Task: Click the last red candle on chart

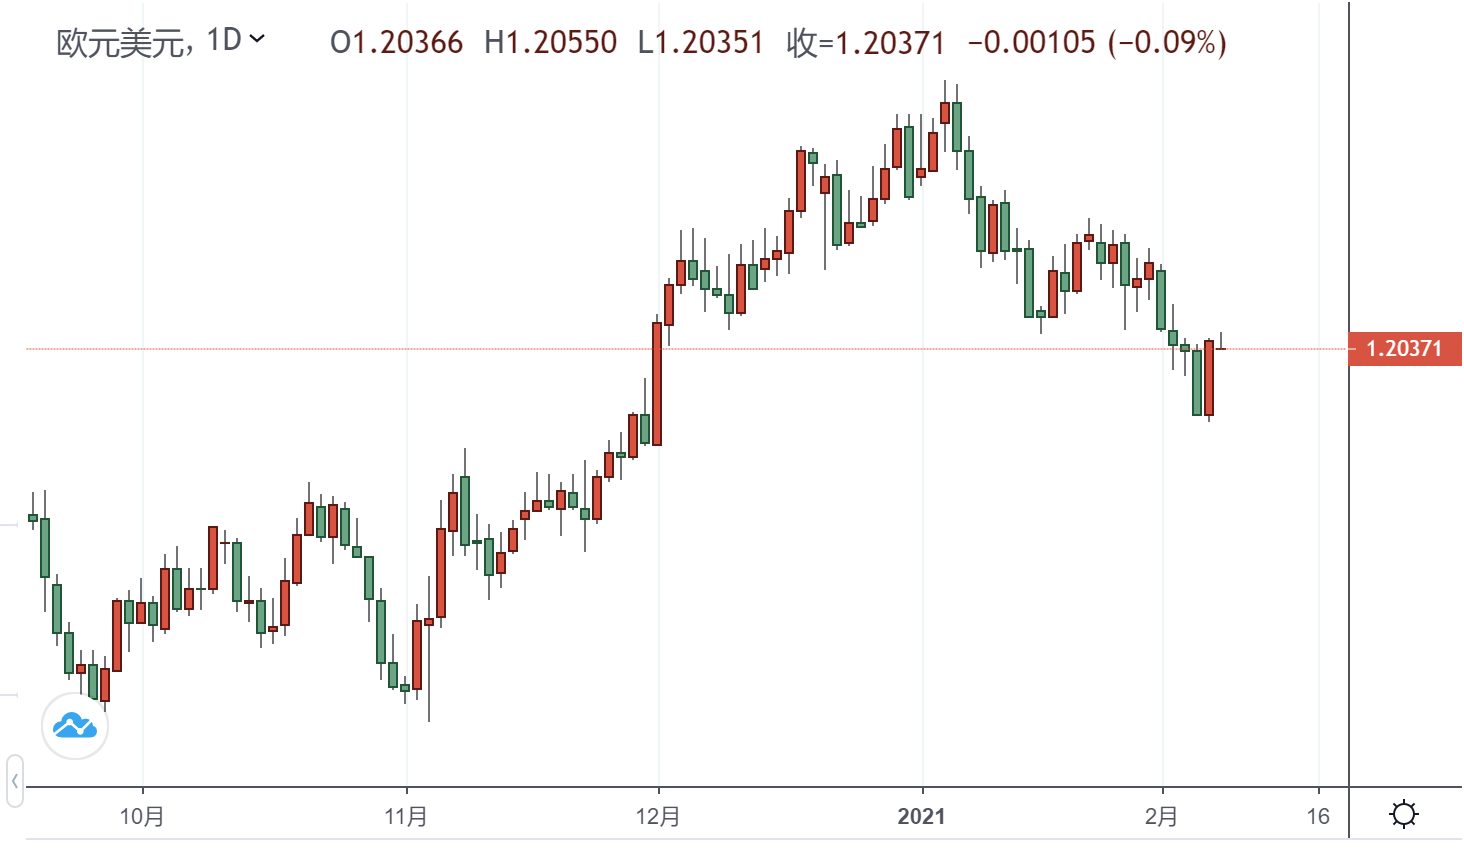Action: click(x=1209, y=378)
